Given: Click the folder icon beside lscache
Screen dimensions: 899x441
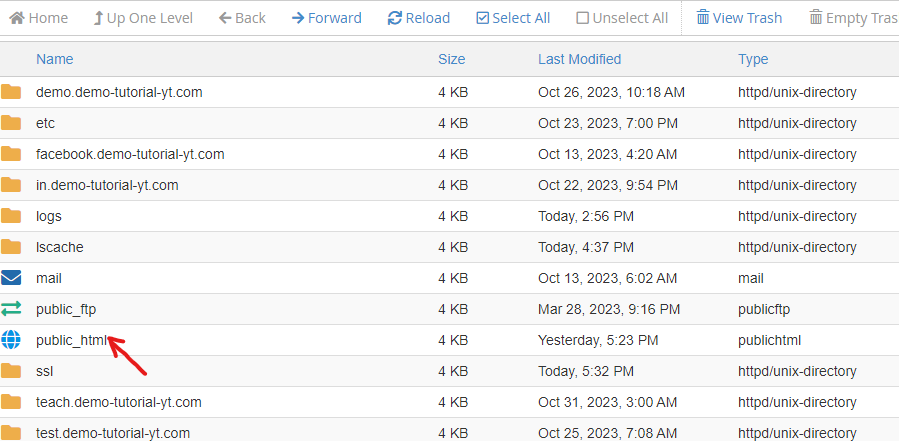Looking at the screenshot, I should coord(11,247).
